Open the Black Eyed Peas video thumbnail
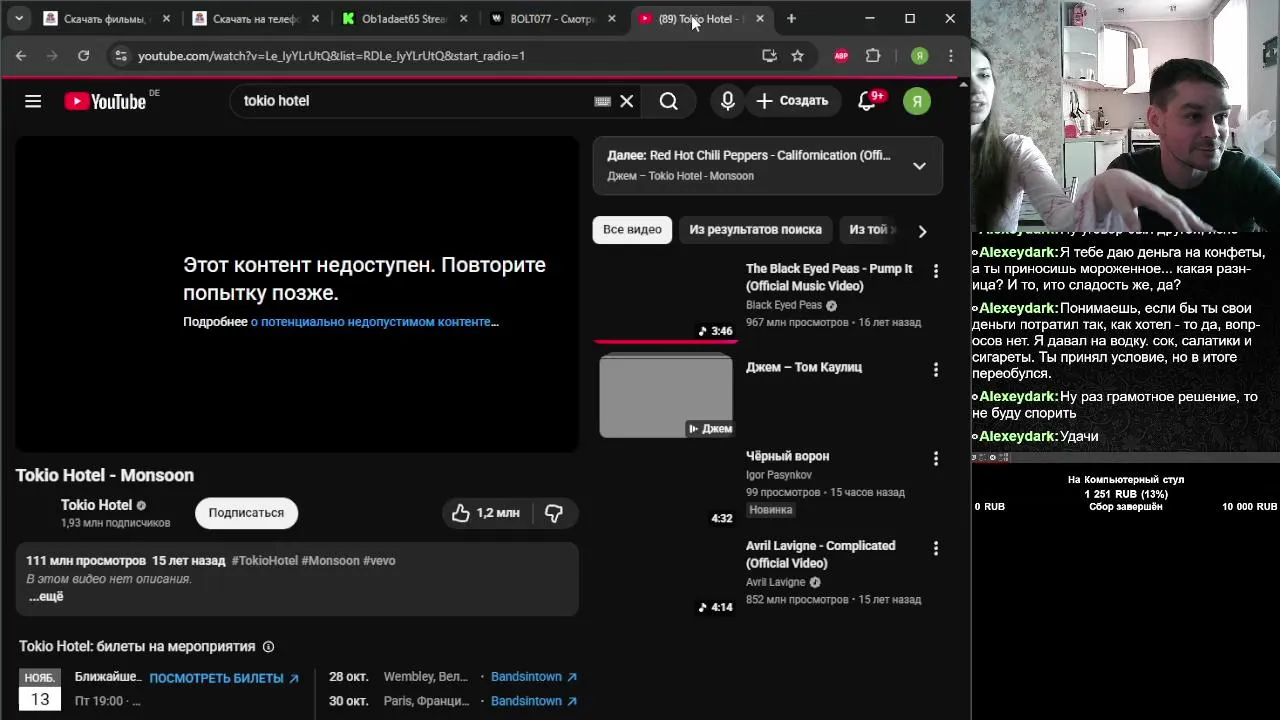This screenshot has width=1280, height=720. pos(666,300)
